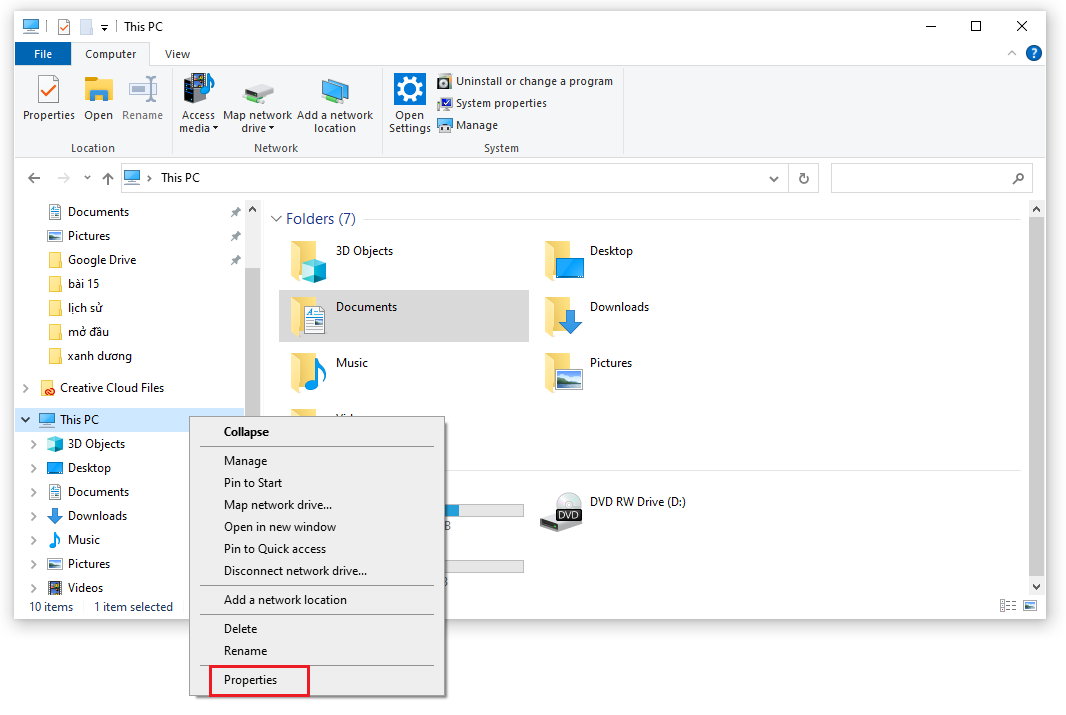This screenshot has height=715, width=1066.
Task: Unpin Documents from Quick access
Action: (x=234, y=211)
